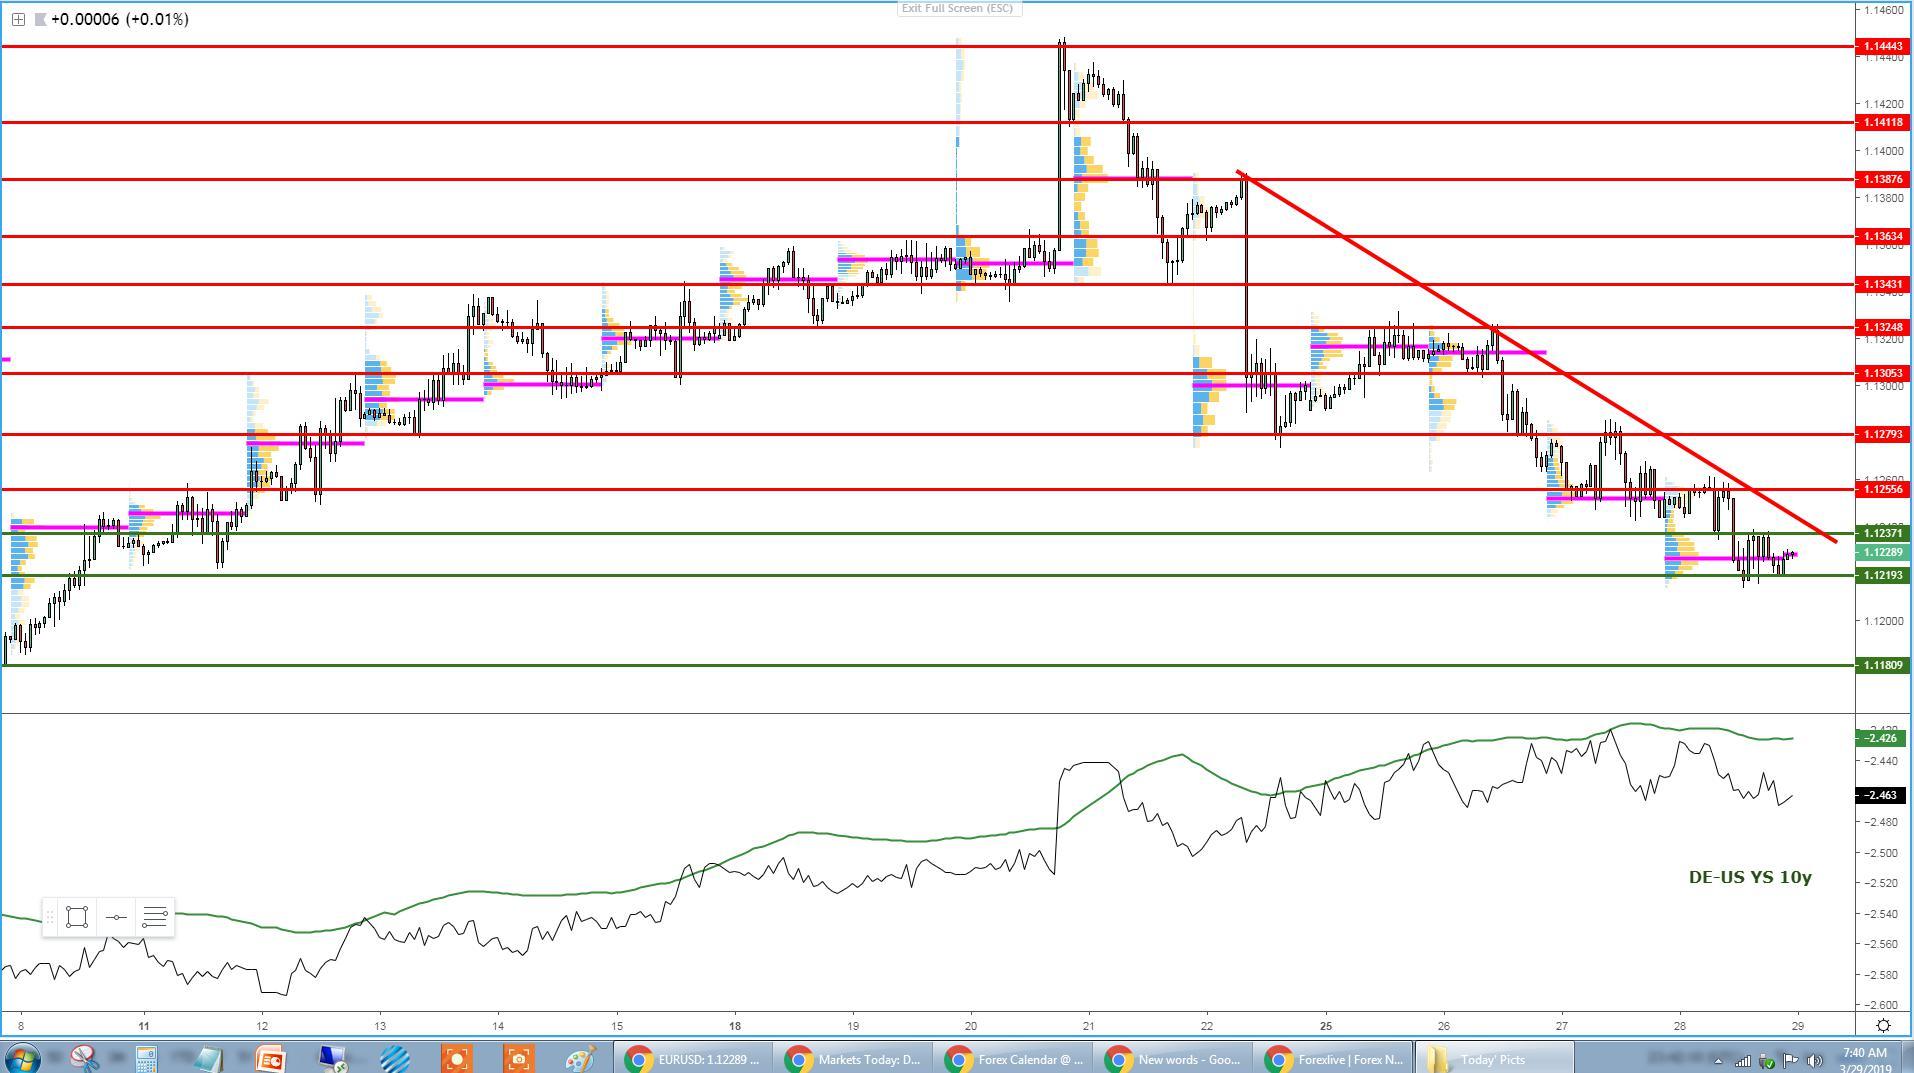Open Action Center flag icon
The image size is (1914, 1073).
[1791, 1061]
